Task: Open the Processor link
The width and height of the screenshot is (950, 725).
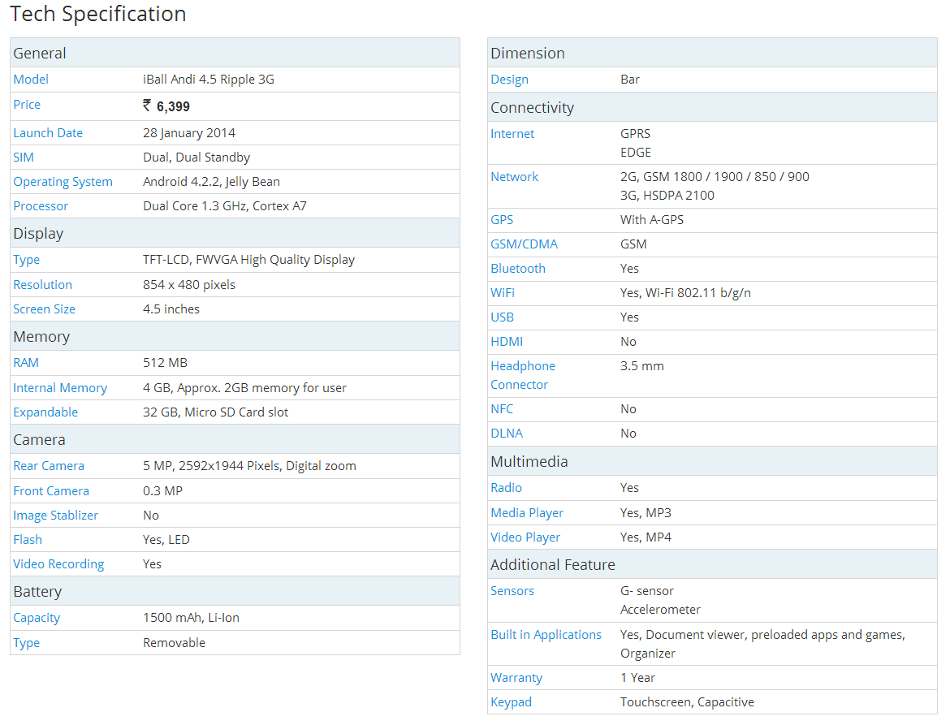Action: [41, 206]
